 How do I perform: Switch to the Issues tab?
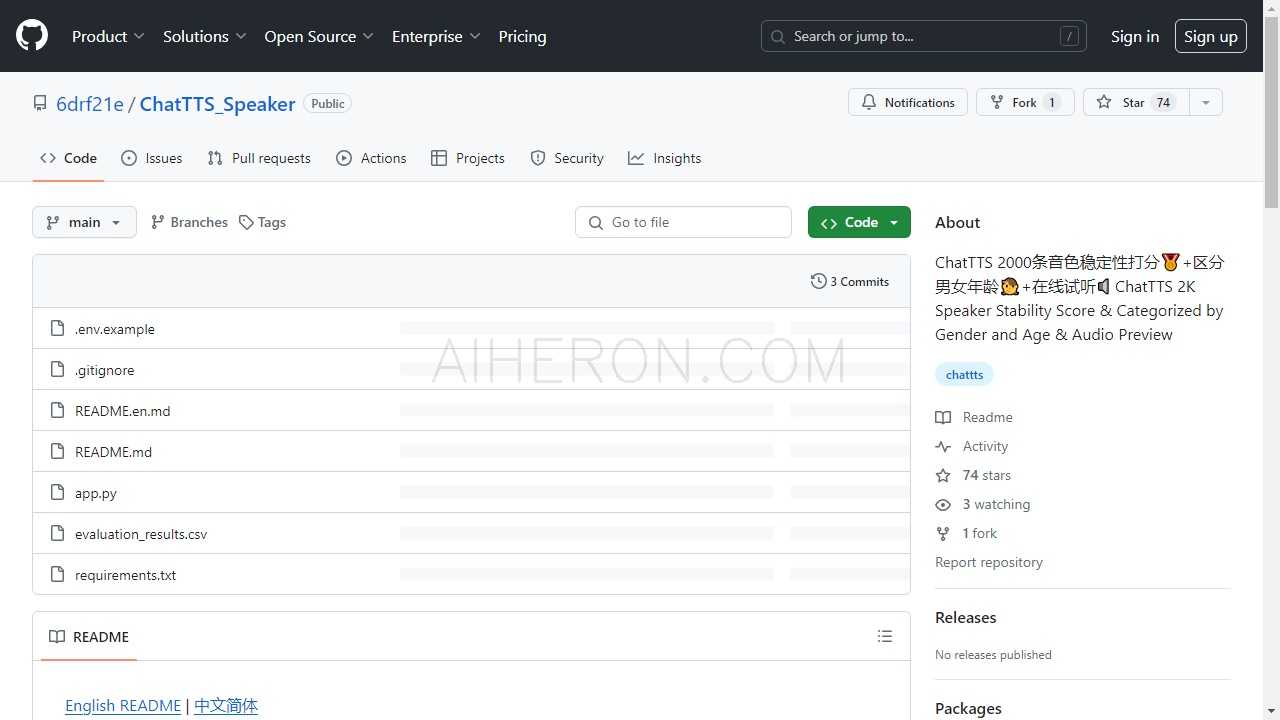point(152,159)
